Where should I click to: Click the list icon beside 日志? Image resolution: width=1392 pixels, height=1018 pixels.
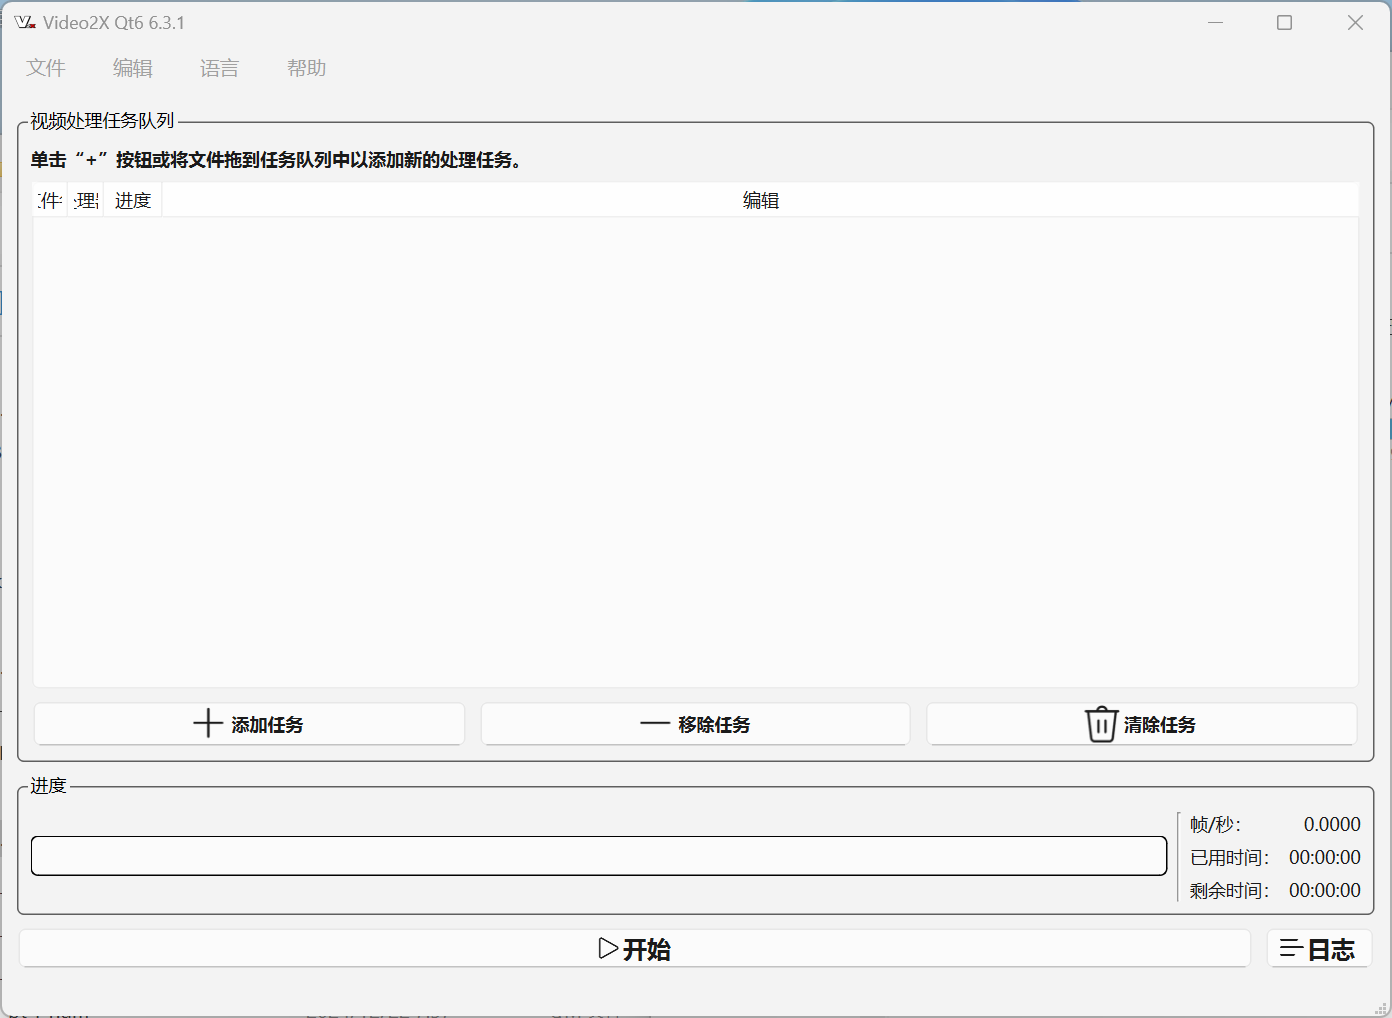(1290, 949)
